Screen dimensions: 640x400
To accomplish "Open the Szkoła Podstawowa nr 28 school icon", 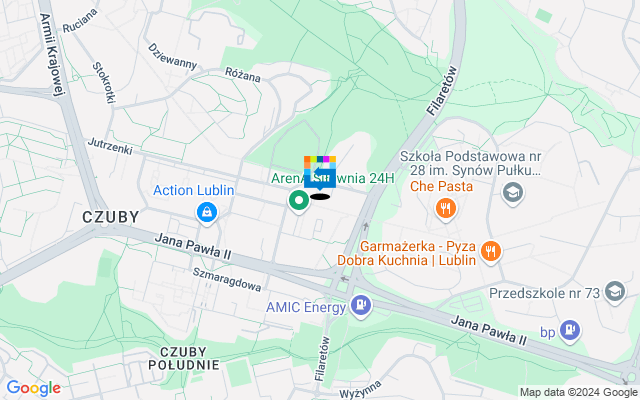I will pyautogui.click(x=513, y=193).
